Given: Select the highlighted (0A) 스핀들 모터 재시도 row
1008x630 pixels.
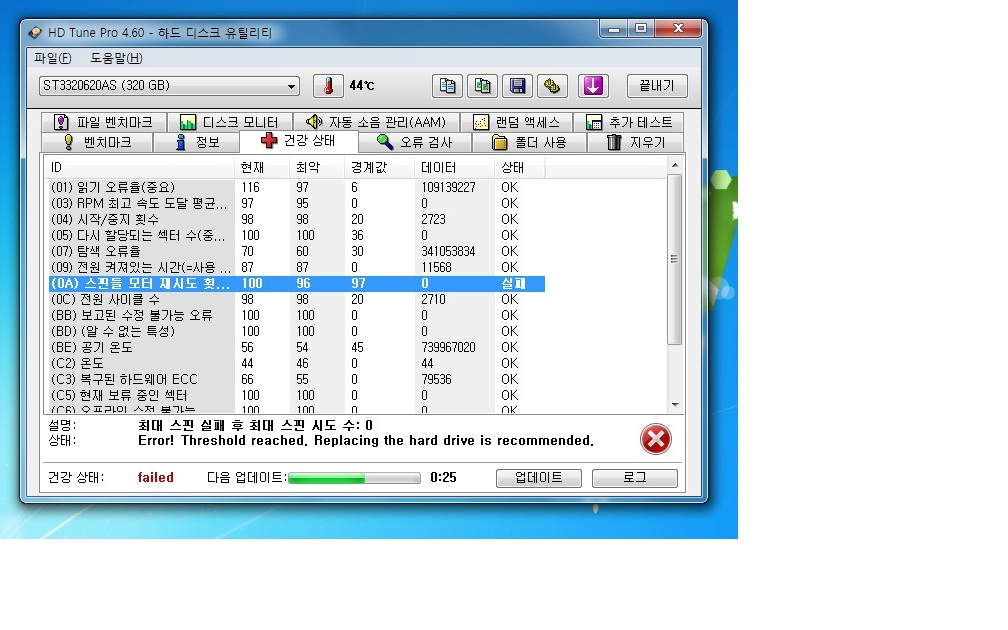Looking at the screenshot, I should (296, 284).
